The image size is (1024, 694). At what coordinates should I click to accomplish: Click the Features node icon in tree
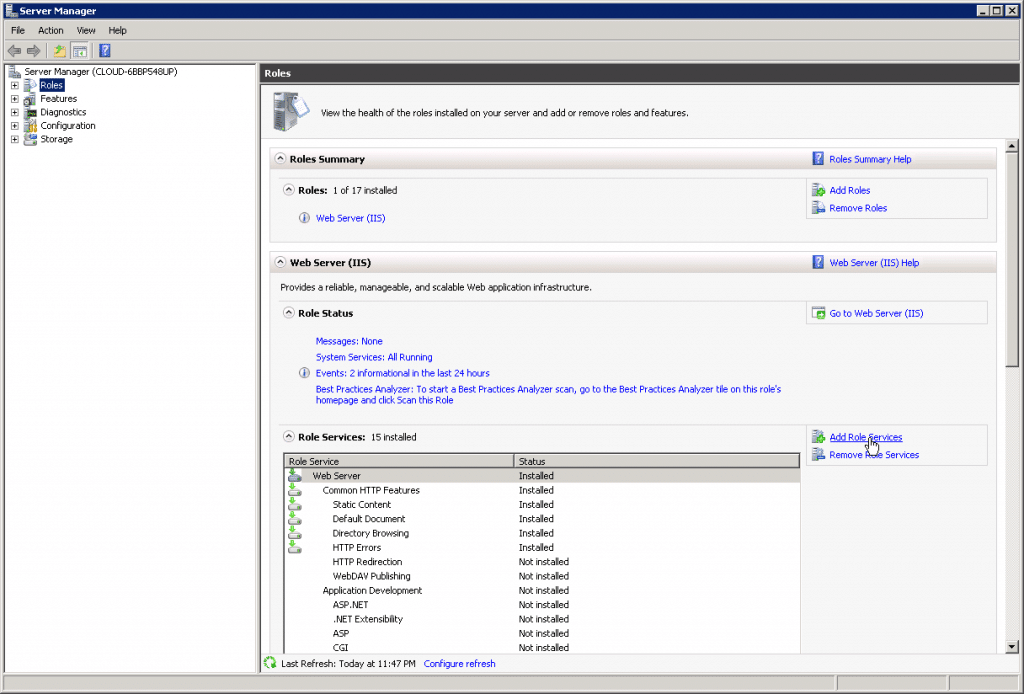[30, 99]
